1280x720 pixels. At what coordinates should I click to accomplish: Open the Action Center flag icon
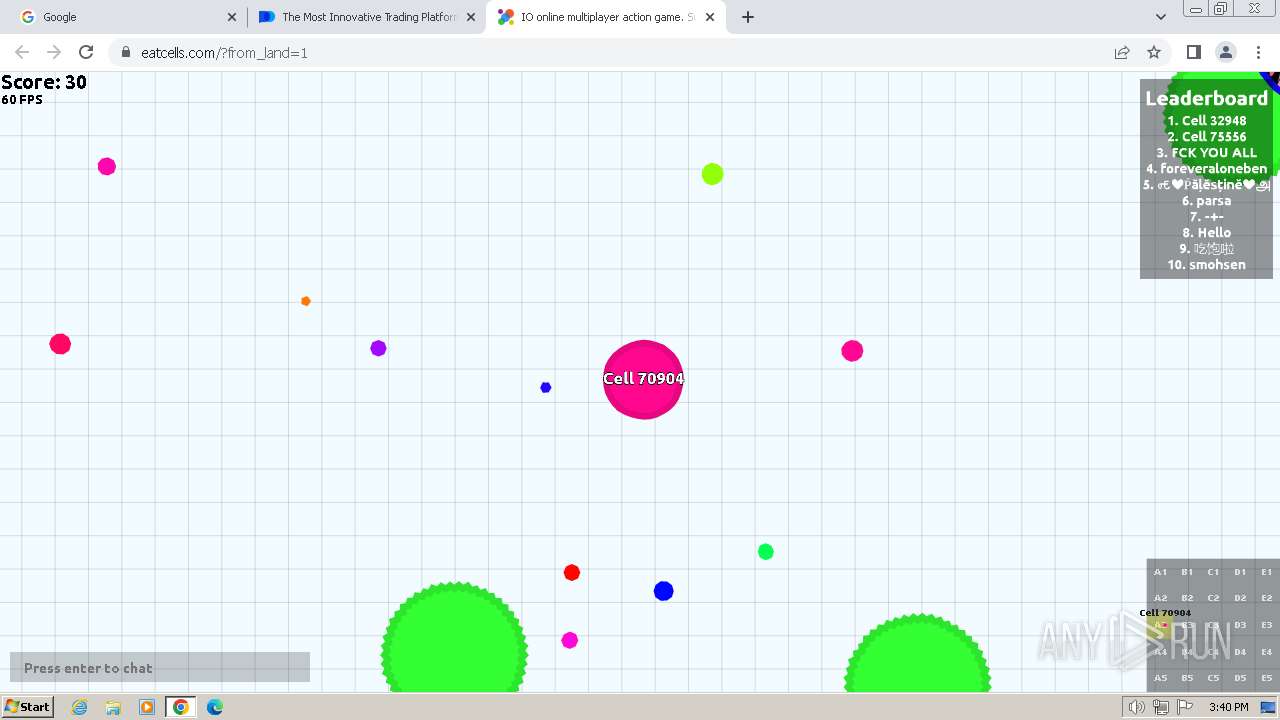(x=1185, y=707)
